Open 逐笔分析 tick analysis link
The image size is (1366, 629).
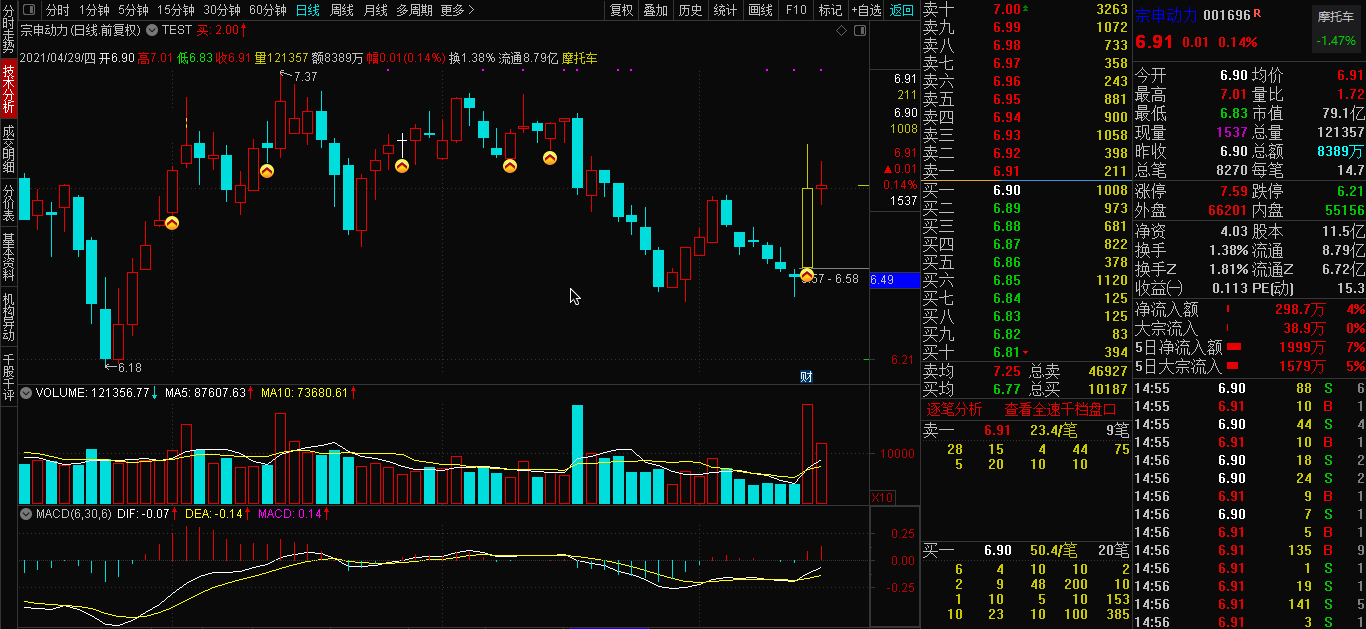click(954, 409)
